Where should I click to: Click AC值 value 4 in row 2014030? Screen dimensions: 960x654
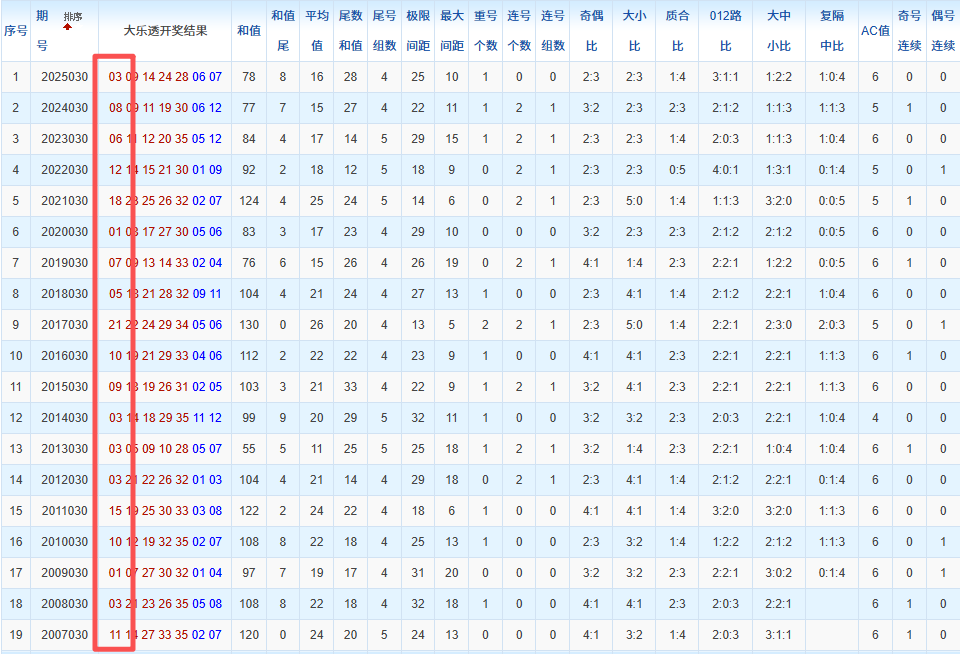[x=876, y=418]
